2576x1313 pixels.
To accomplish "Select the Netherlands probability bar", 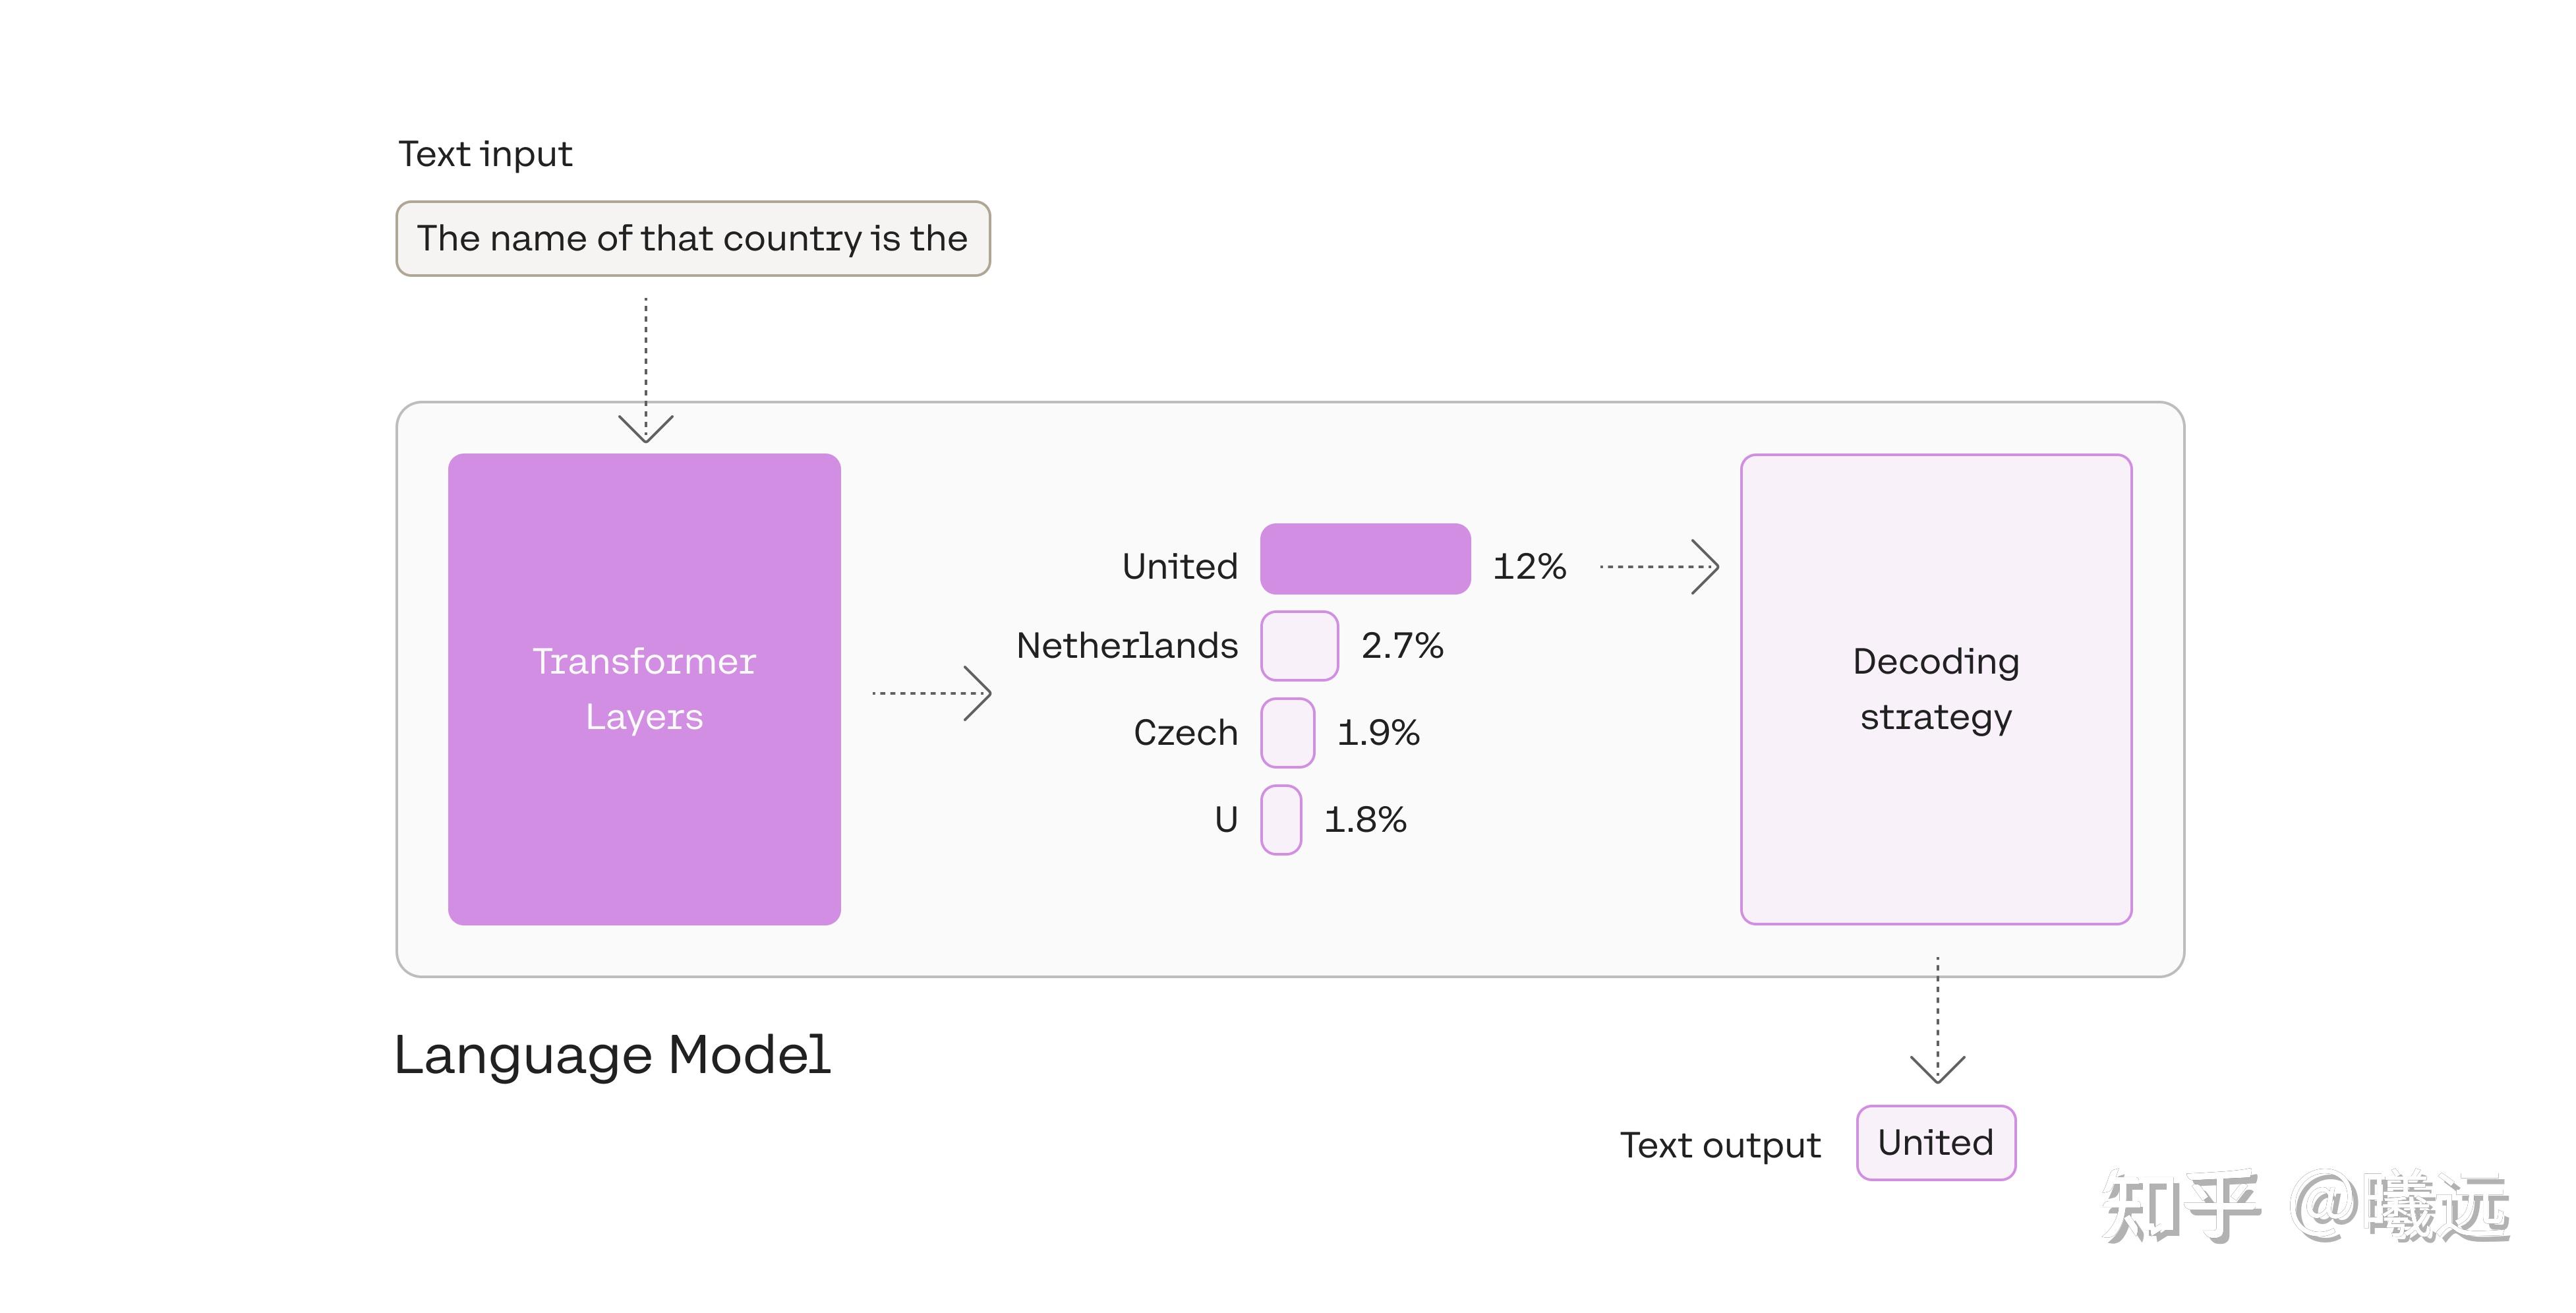I will coord(1299,646).
